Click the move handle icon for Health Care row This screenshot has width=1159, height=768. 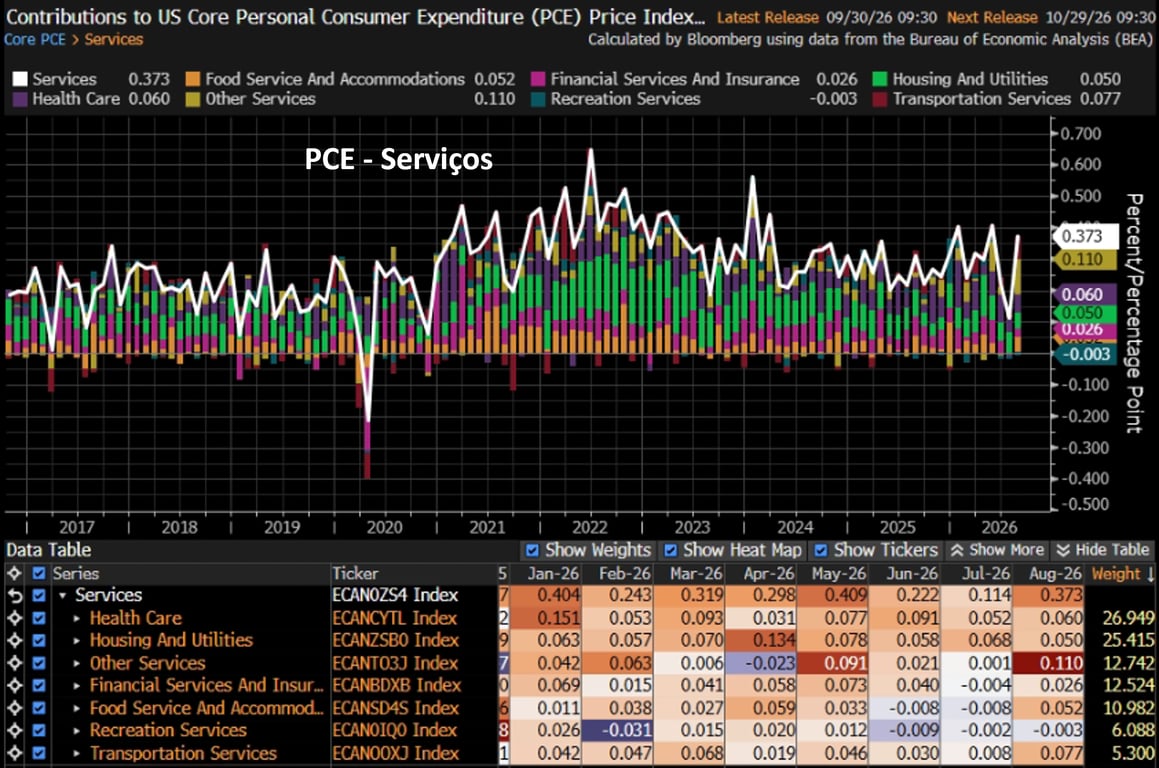(14, 618)
